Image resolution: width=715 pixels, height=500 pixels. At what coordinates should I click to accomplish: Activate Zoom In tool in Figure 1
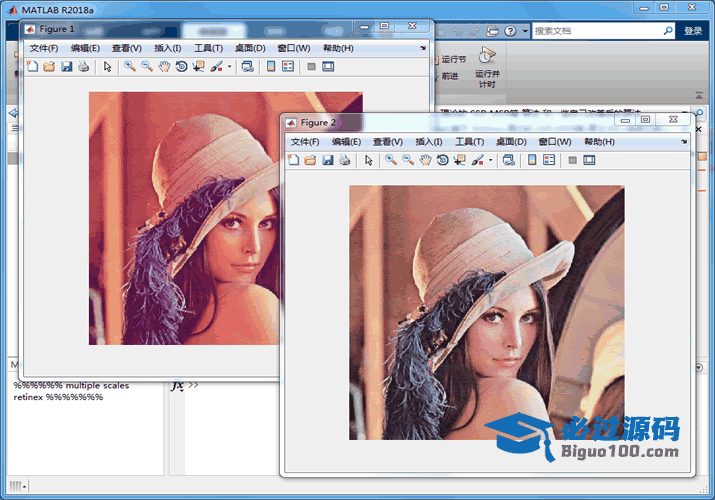pos(130,67)
